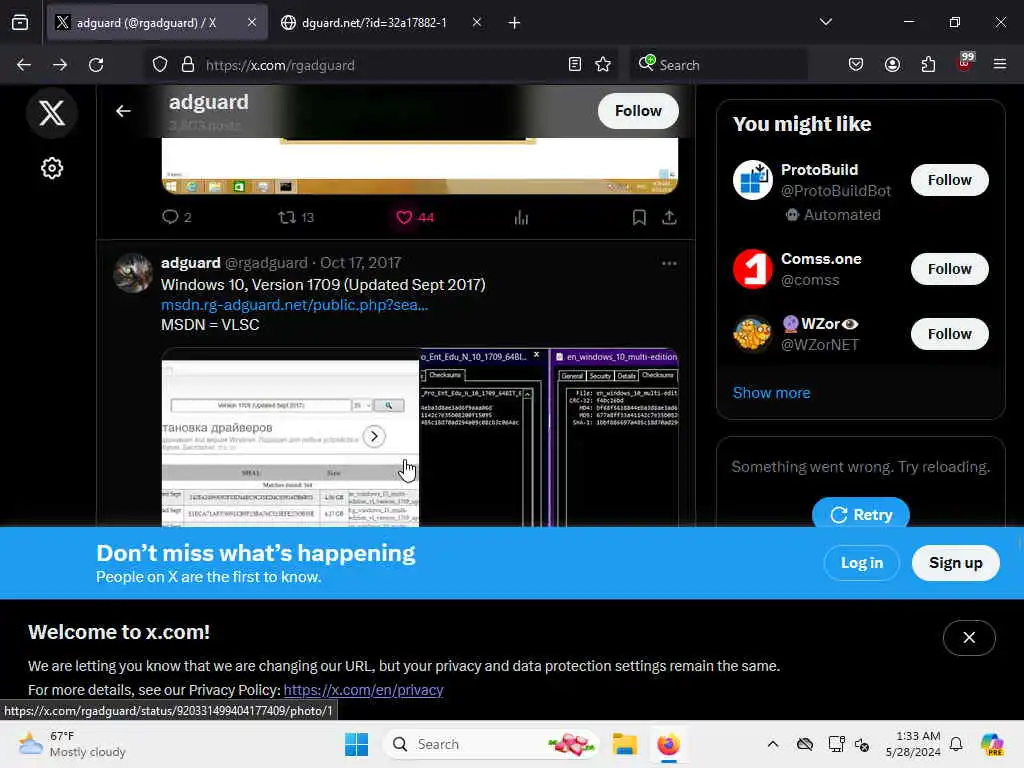Click the Sign up button
1024x768 pixels.
pos(955,563)
